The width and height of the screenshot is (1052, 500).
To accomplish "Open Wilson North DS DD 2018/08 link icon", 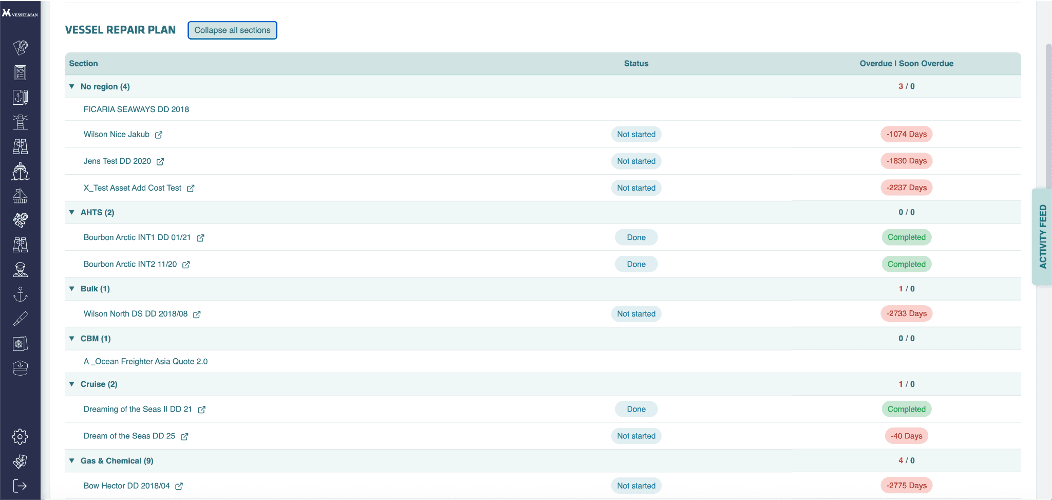I will [x=197, y=314].
